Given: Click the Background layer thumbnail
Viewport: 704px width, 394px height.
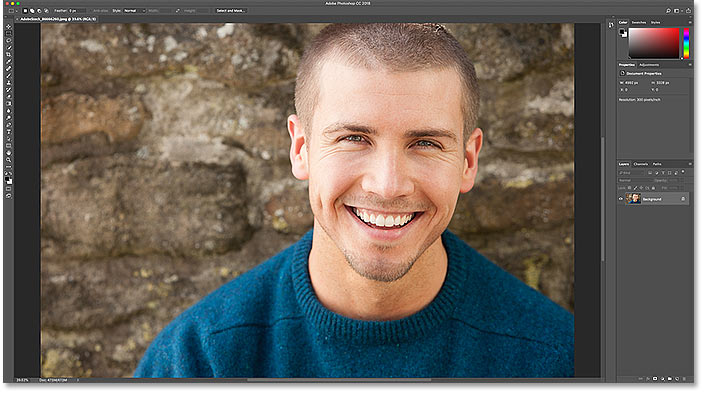Looking at the screenshot, I should (x=633, y=198).
